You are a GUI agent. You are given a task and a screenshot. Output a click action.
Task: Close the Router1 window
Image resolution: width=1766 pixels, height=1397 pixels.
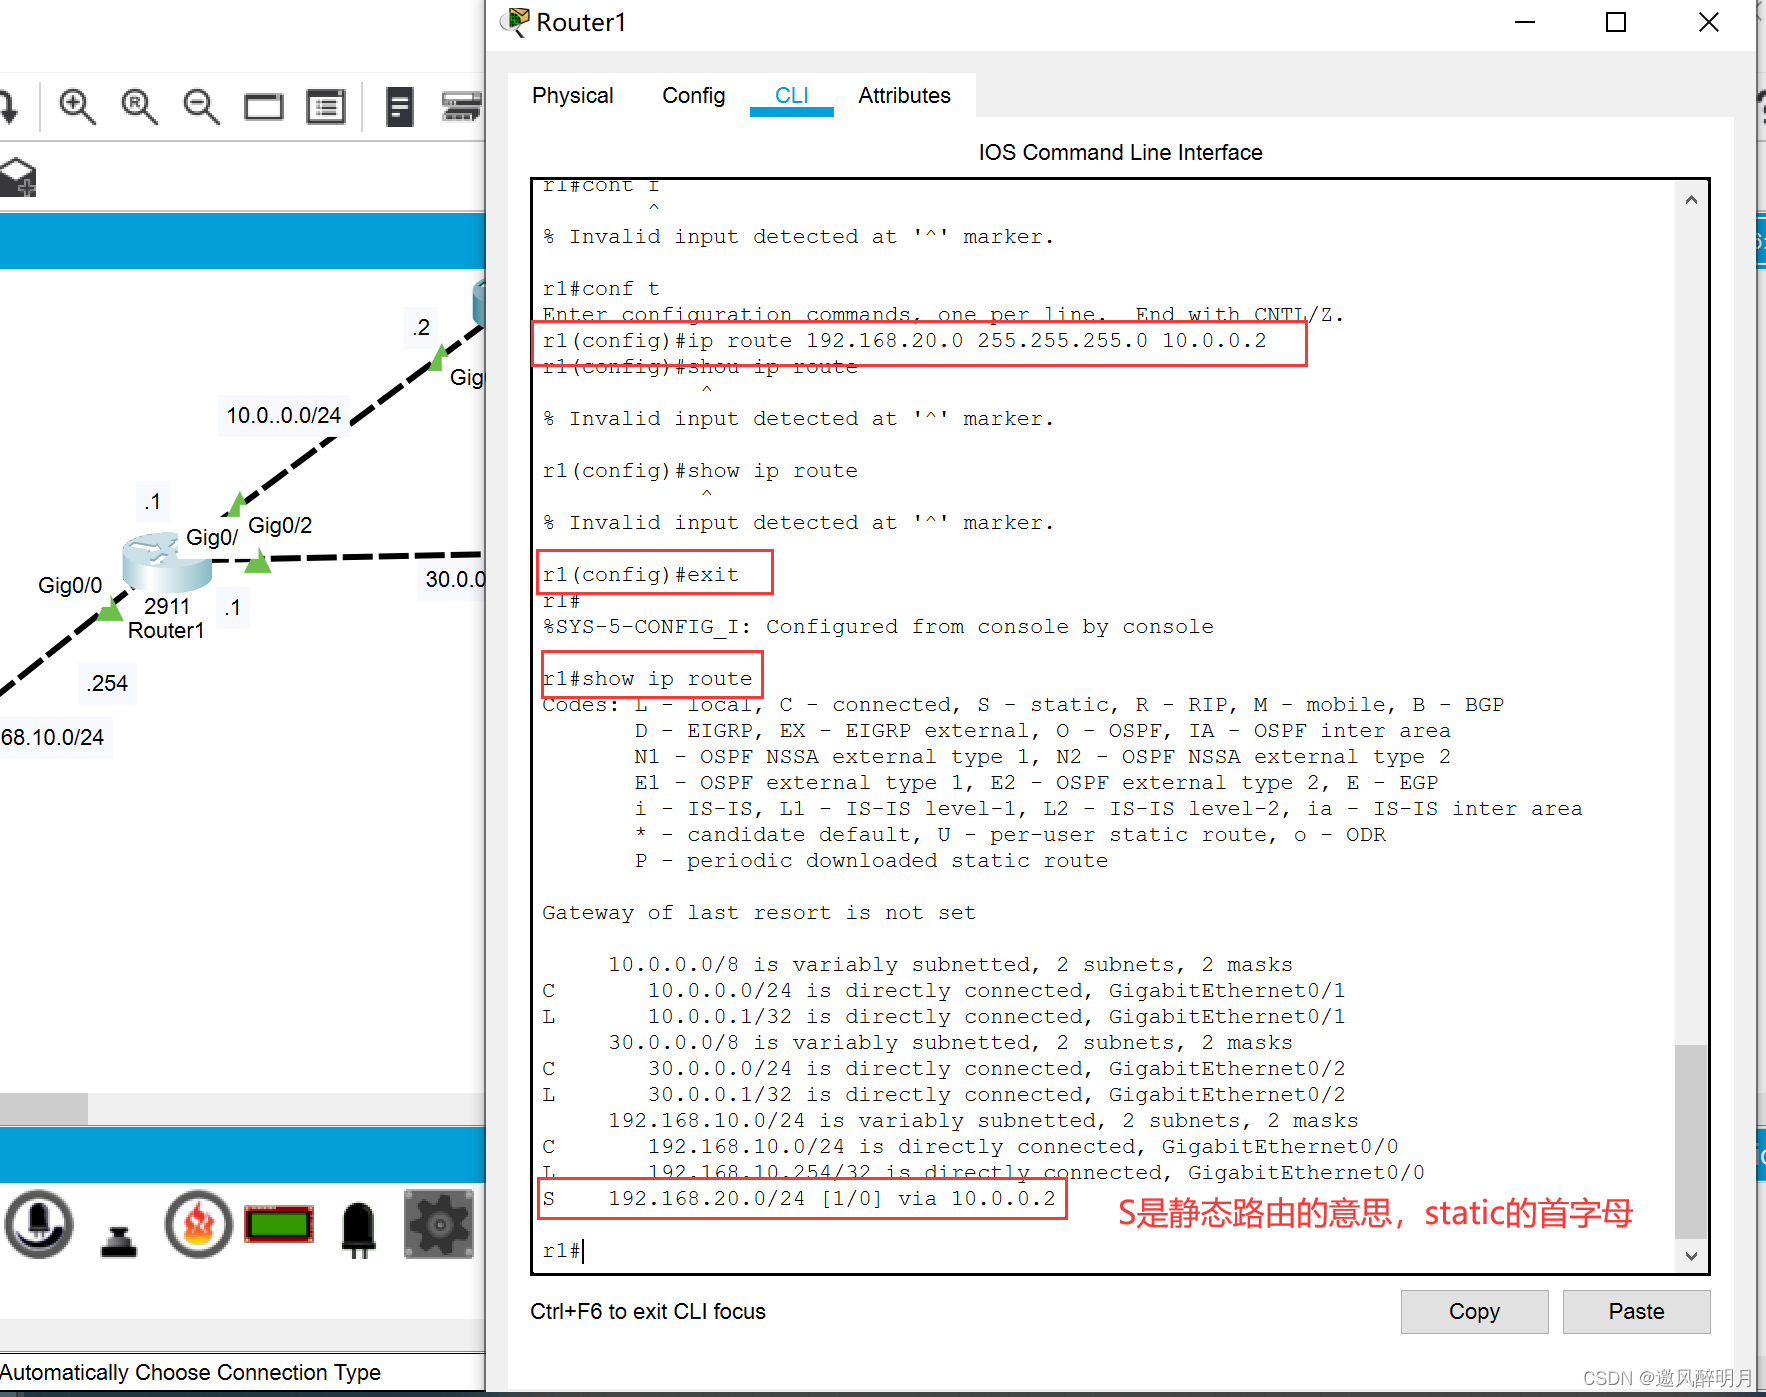(x=1709, y=22)
